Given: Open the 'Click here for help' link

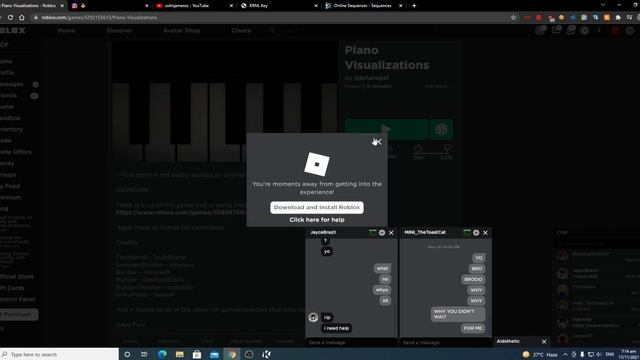Looking at the screenshot, I should click(317, 220).
